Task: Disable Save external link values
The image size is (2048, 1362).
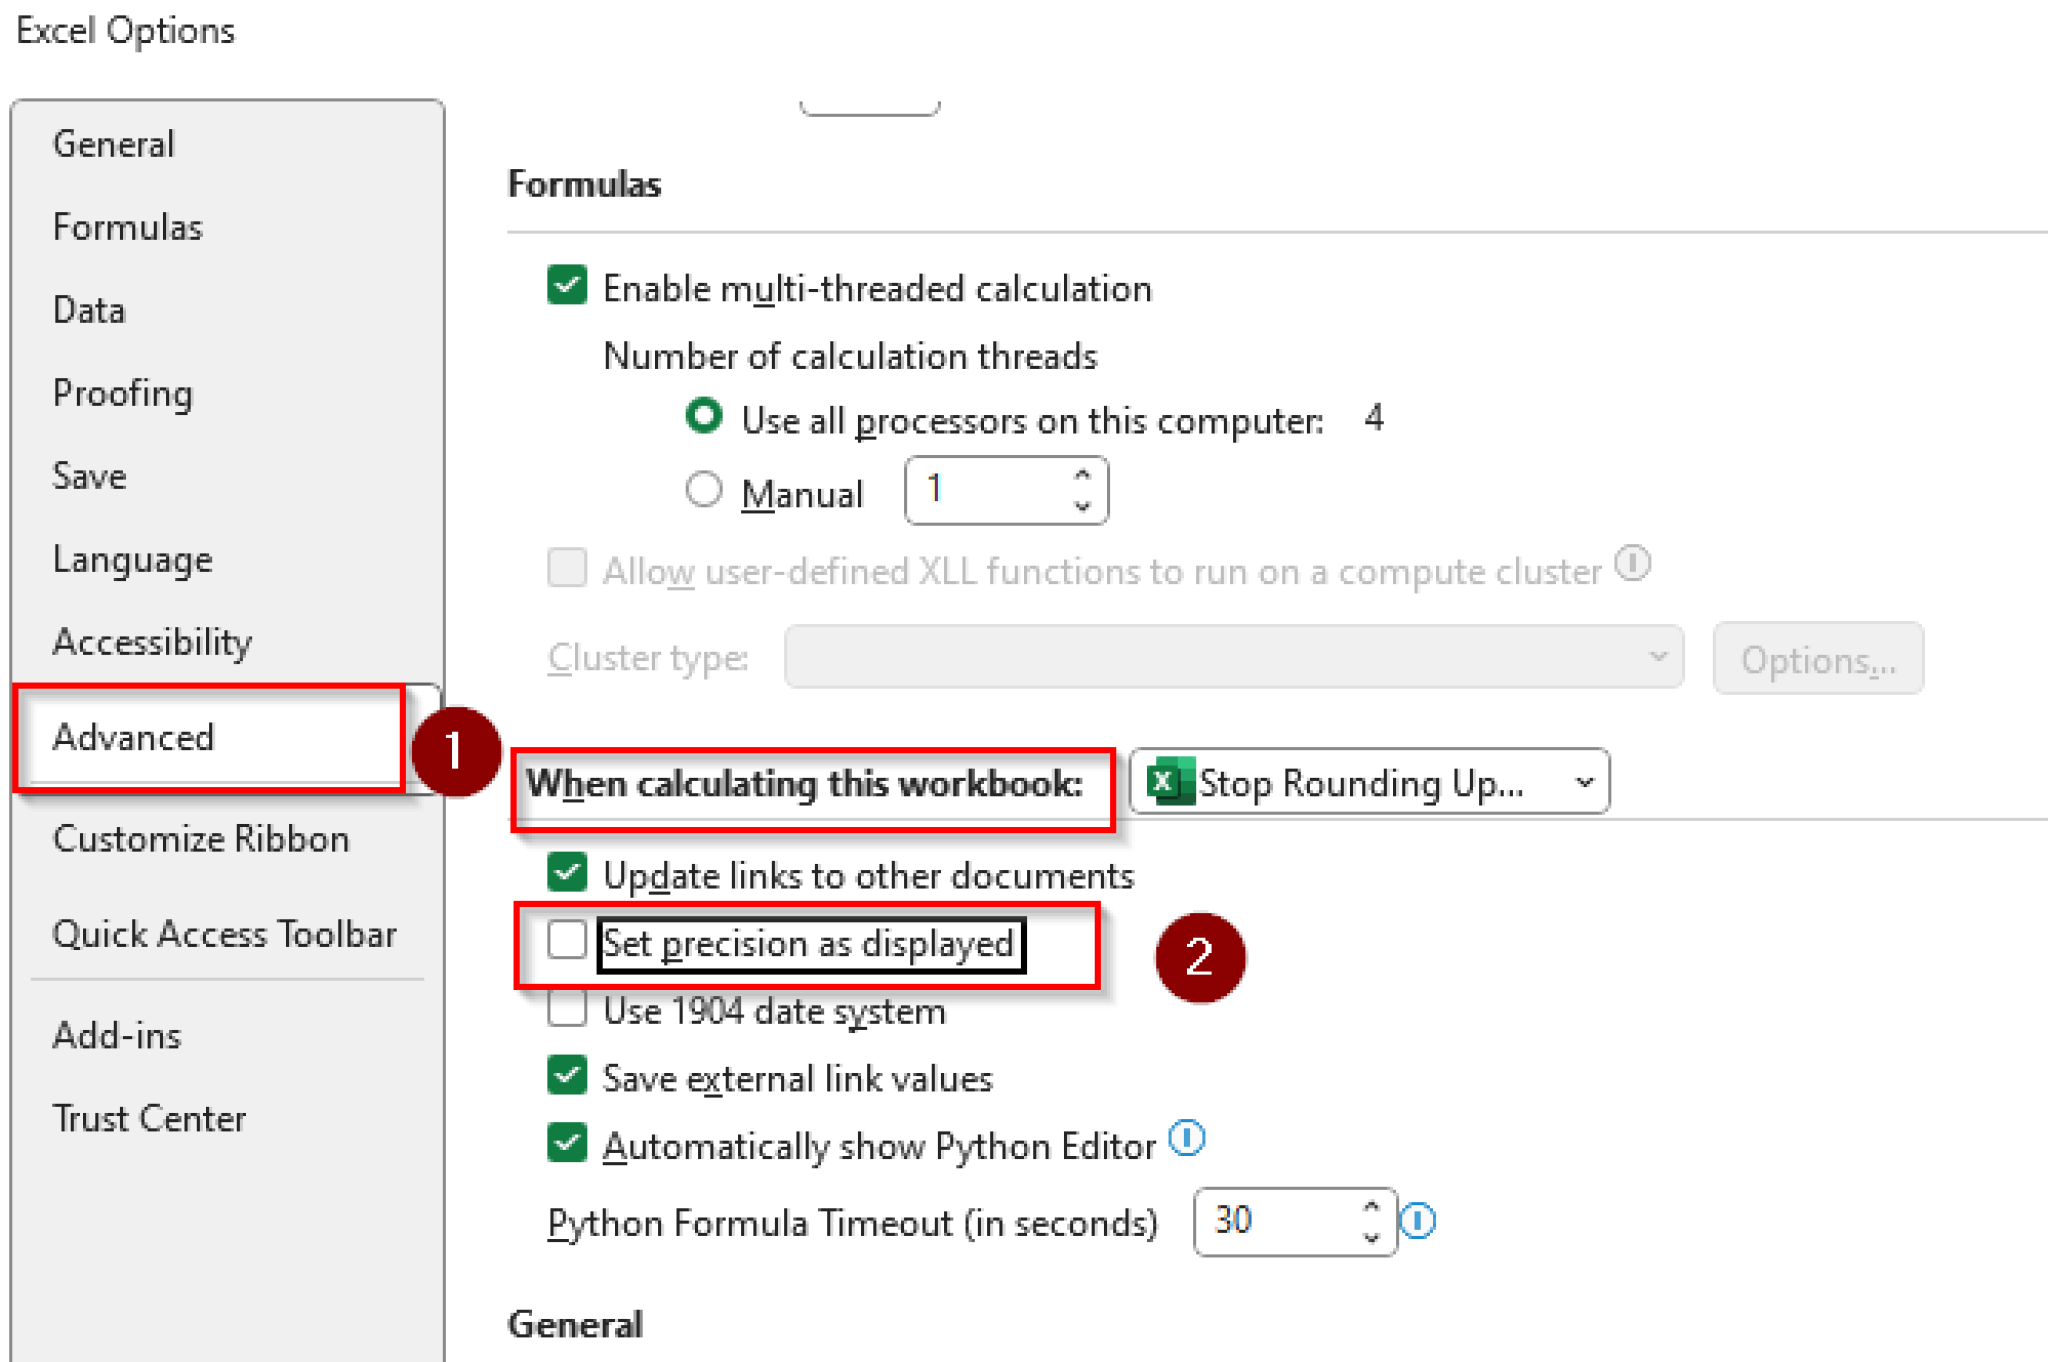Action: pyautogui.click(x=566, y=1075)
